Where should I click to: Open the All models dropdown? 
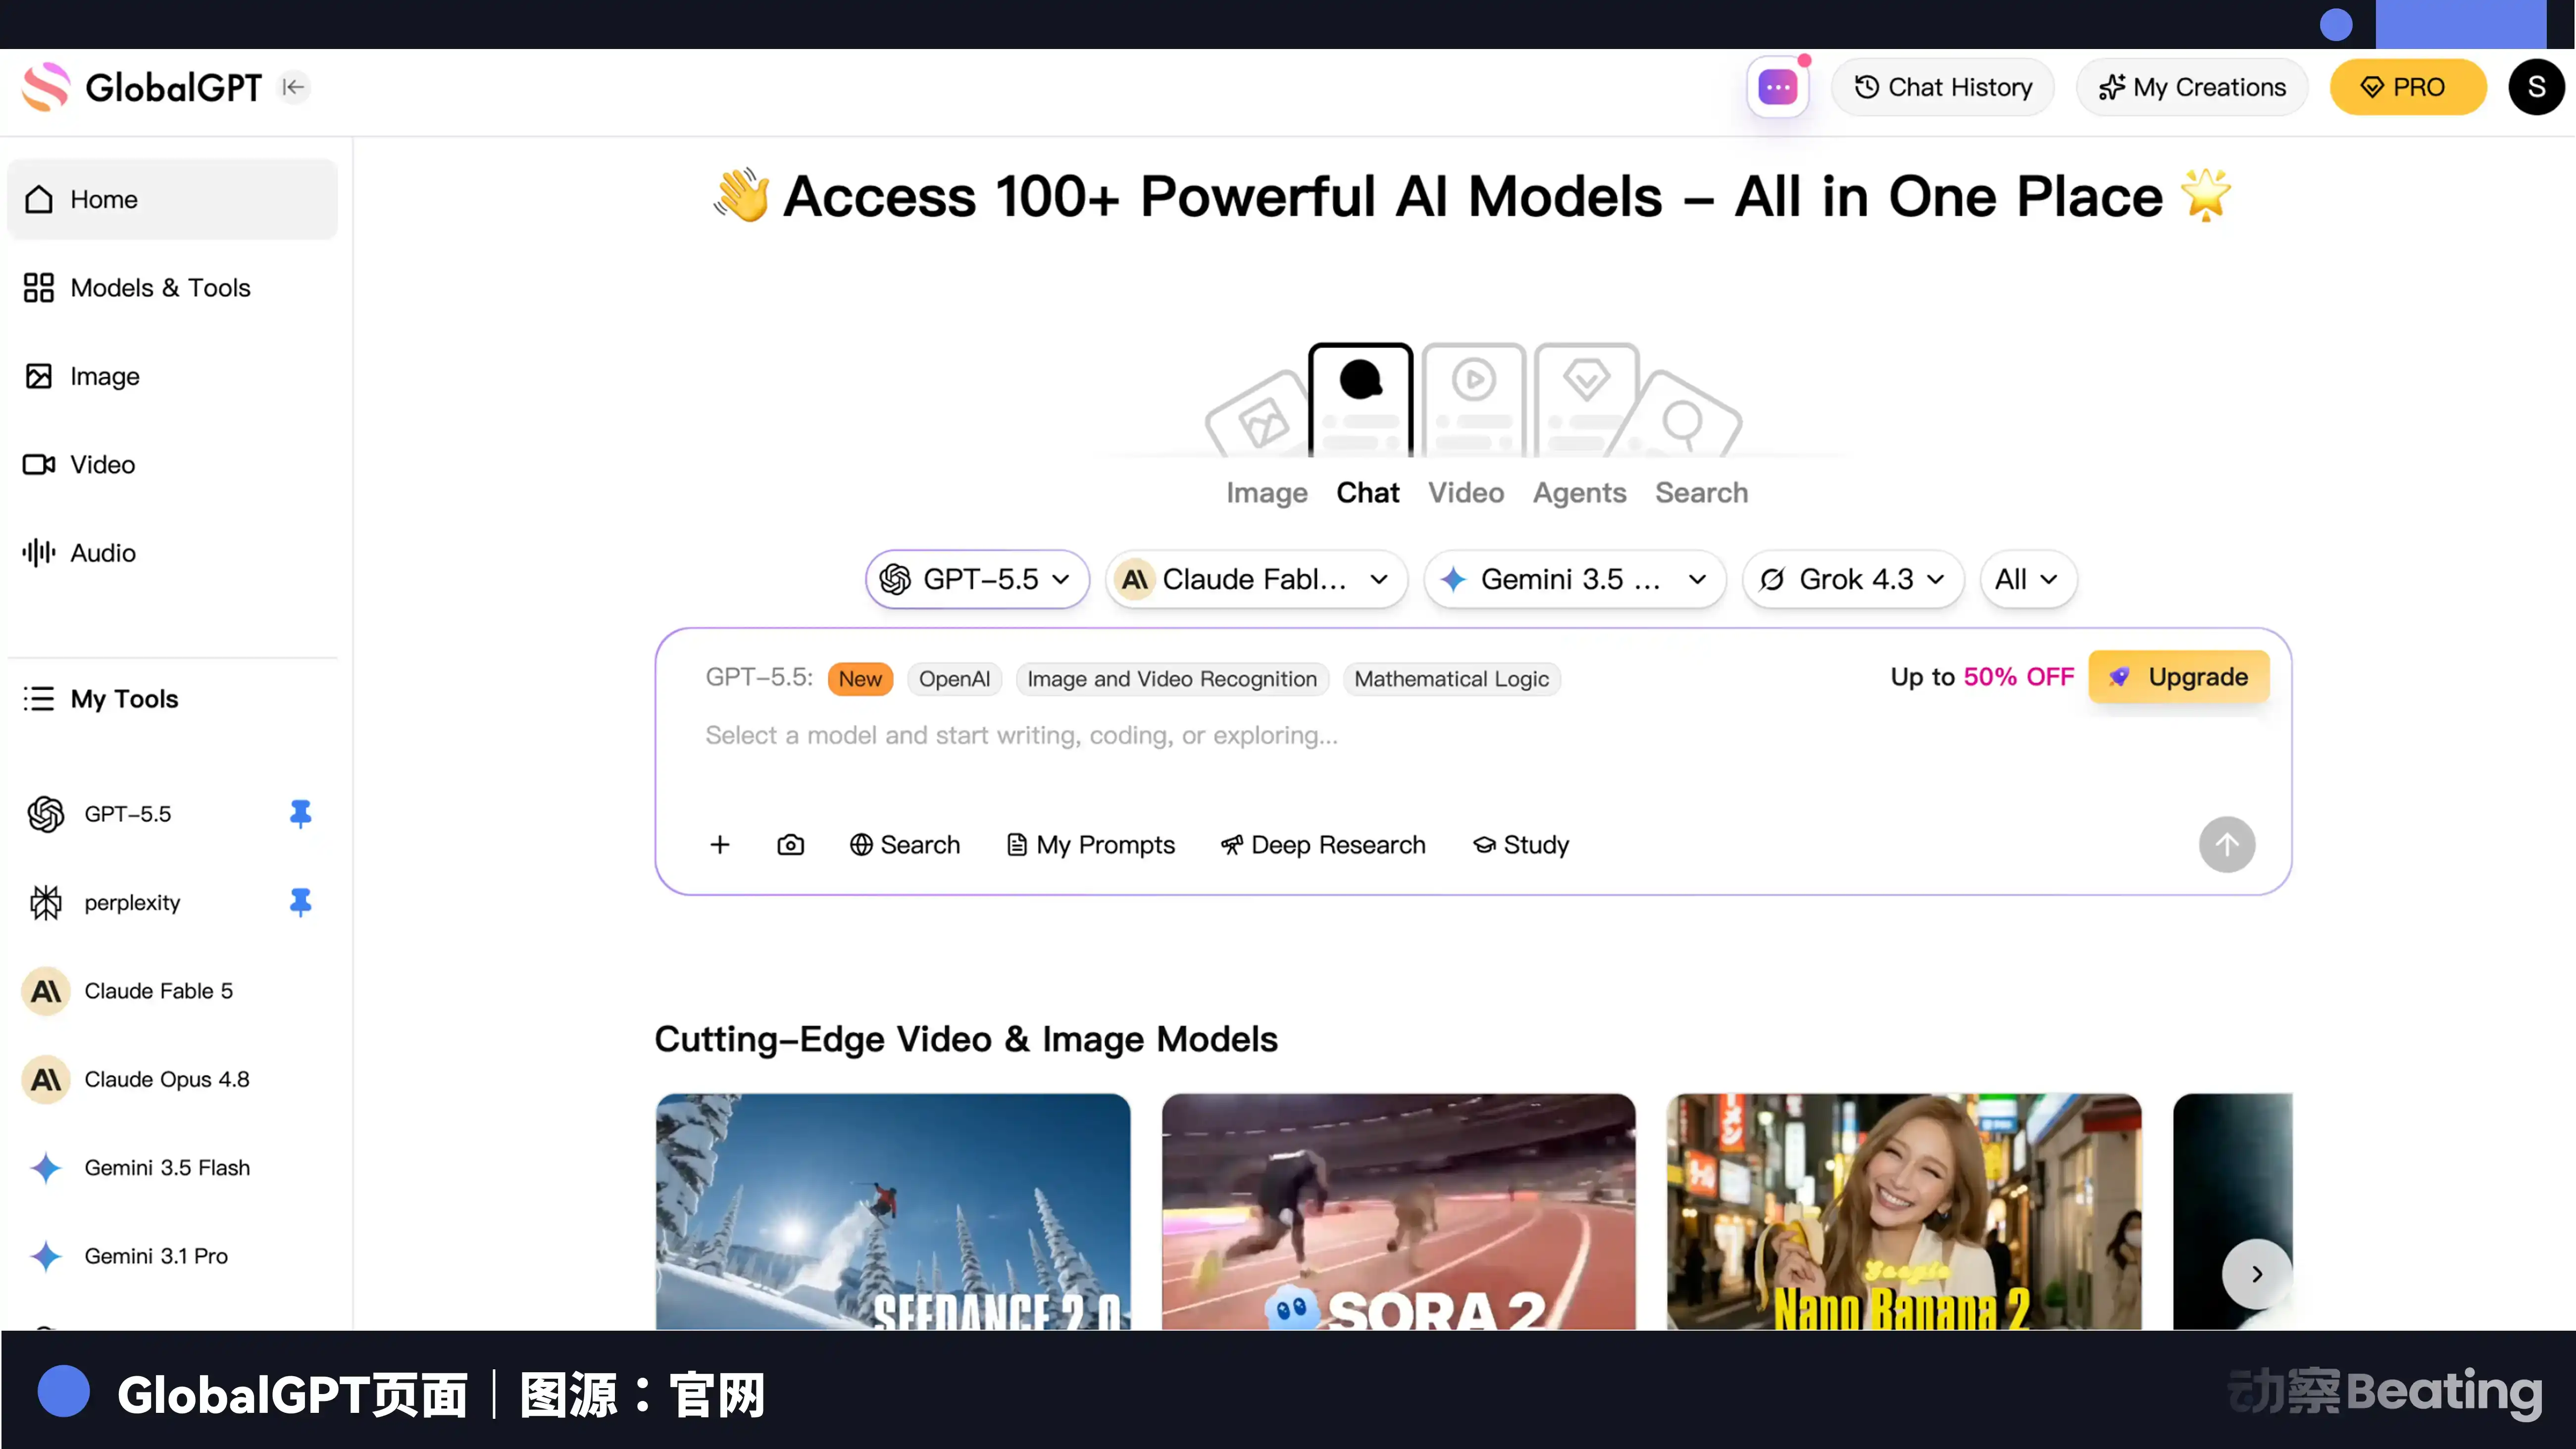click(x=2027, y=579)
